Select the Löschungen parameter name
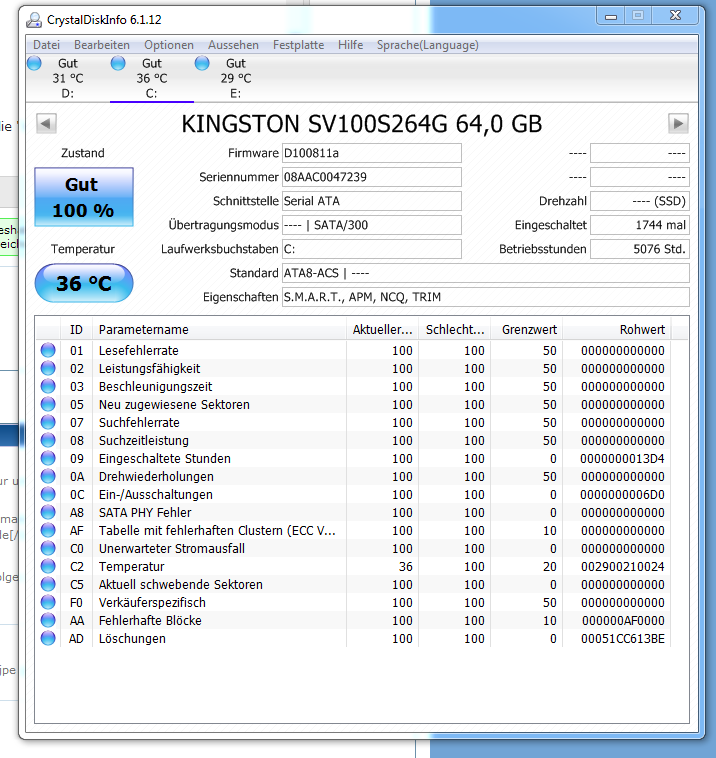 pyautogui.click(x=132, y=639)
